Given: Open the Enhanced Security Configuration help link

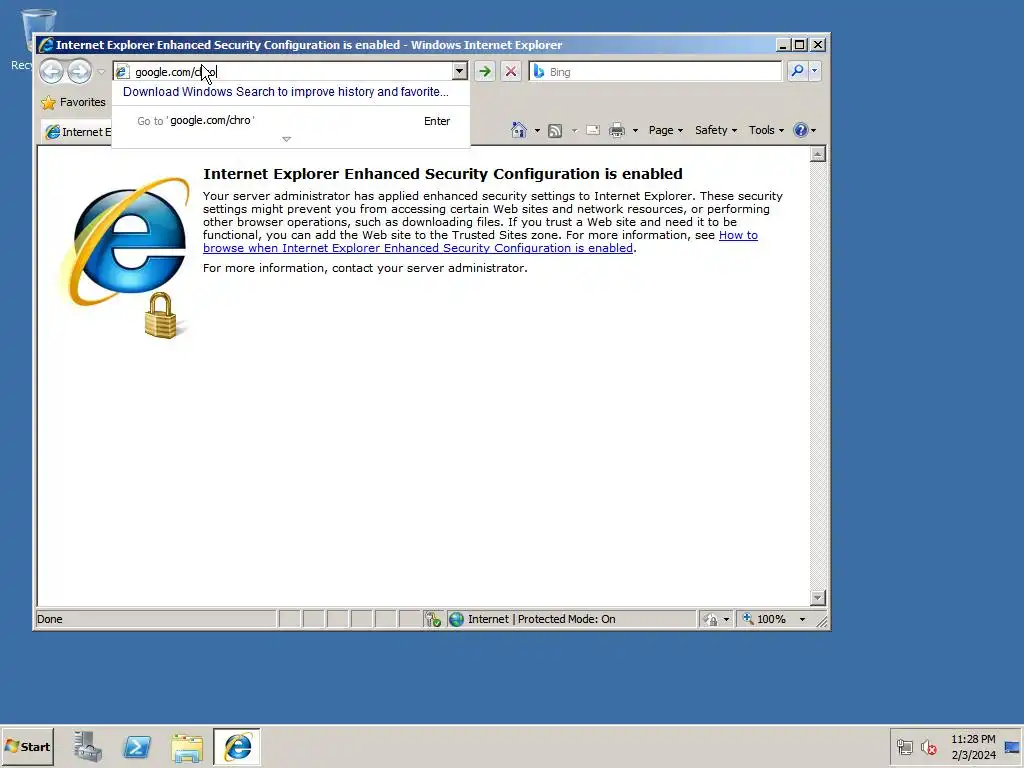Looking at the screenshot, I should 480,242.
